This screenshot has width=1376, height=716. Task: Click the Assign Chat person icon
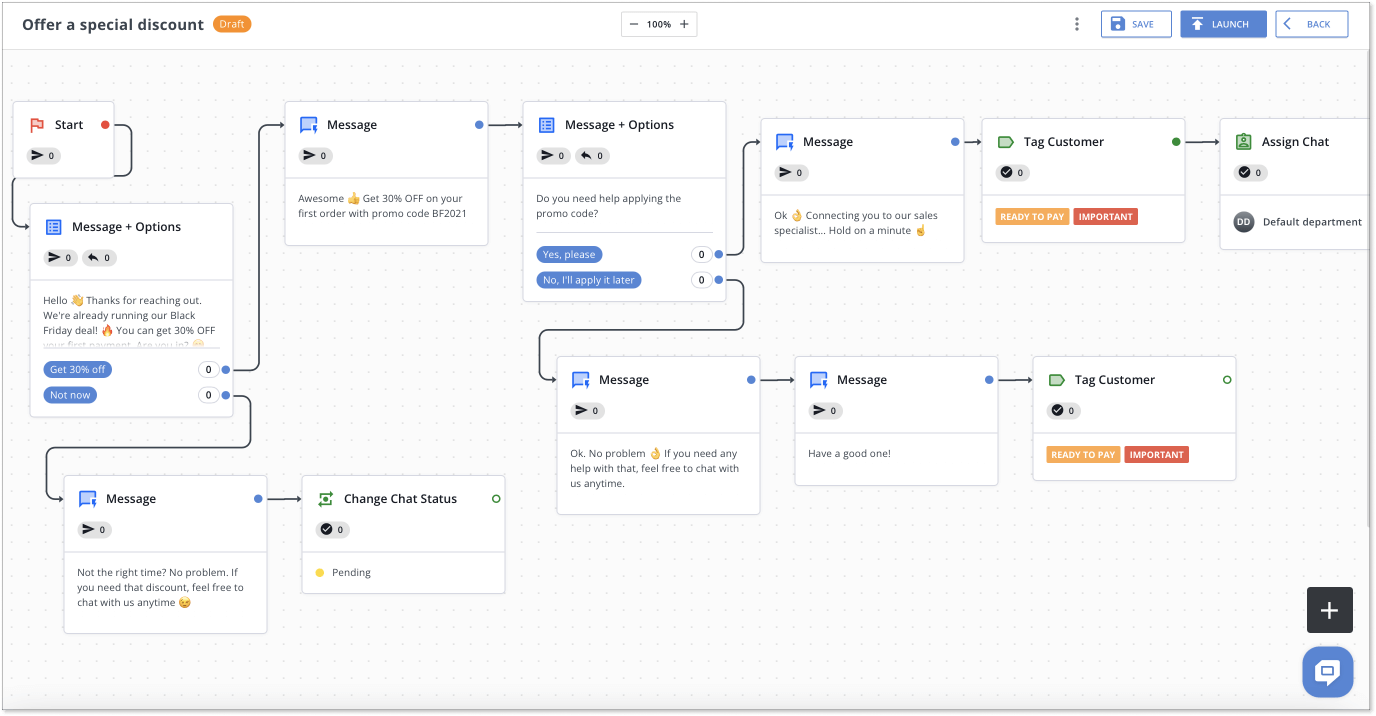(x=1244, y=142)
